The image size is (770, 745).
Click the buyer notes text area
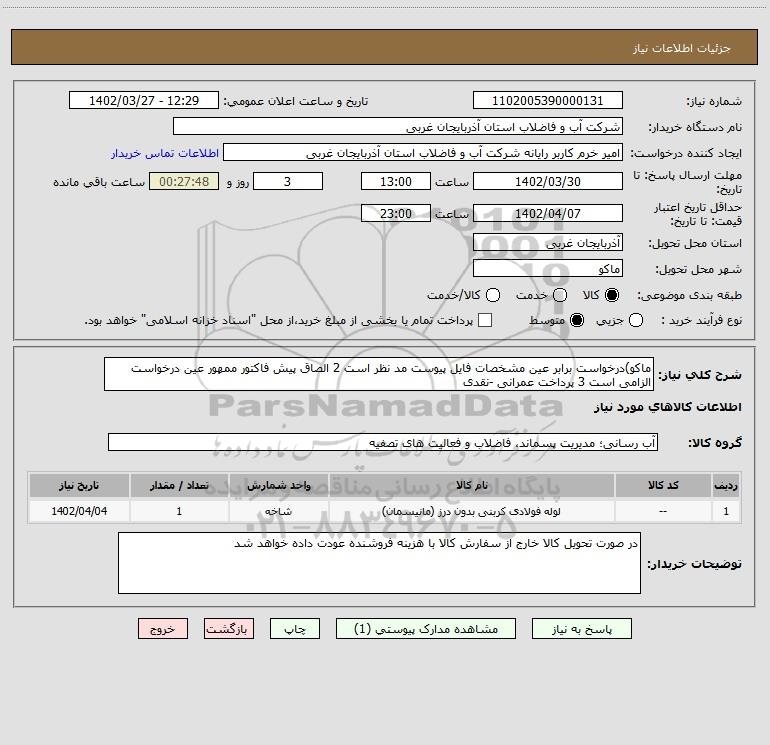pyautogui.click(x=379, y=563)
